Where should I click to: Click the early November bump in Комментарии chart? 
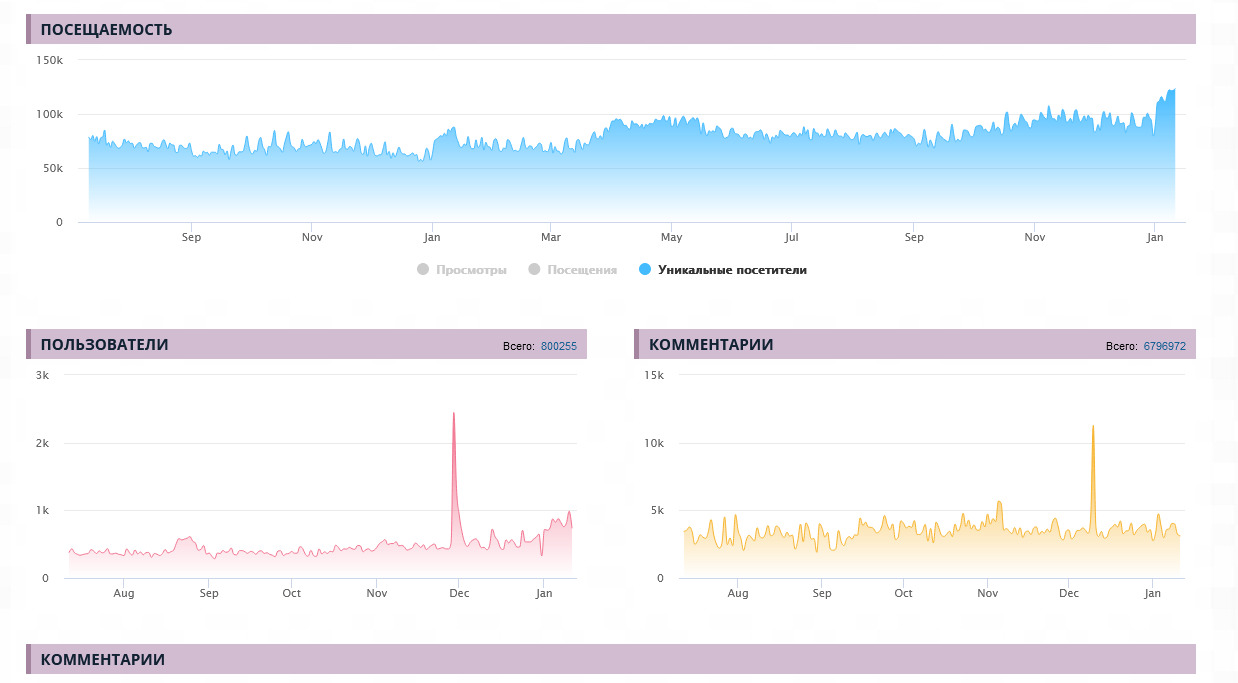coord(999,504)
